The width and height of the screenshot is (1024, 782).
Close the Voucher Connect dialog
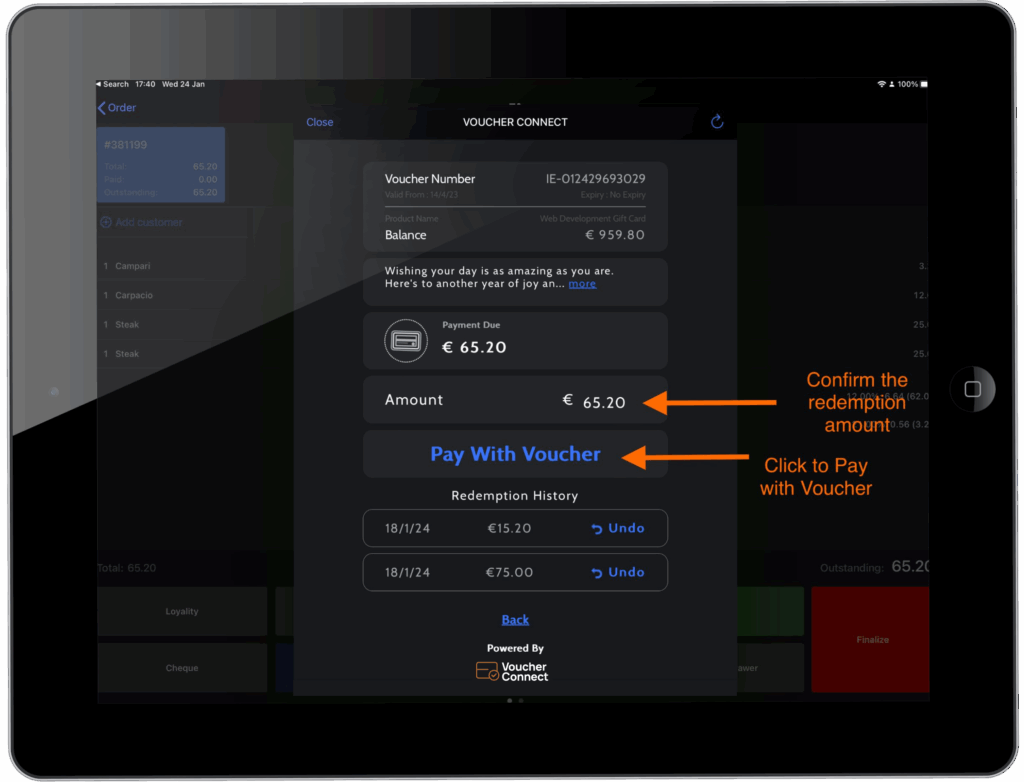pos(320,122)
